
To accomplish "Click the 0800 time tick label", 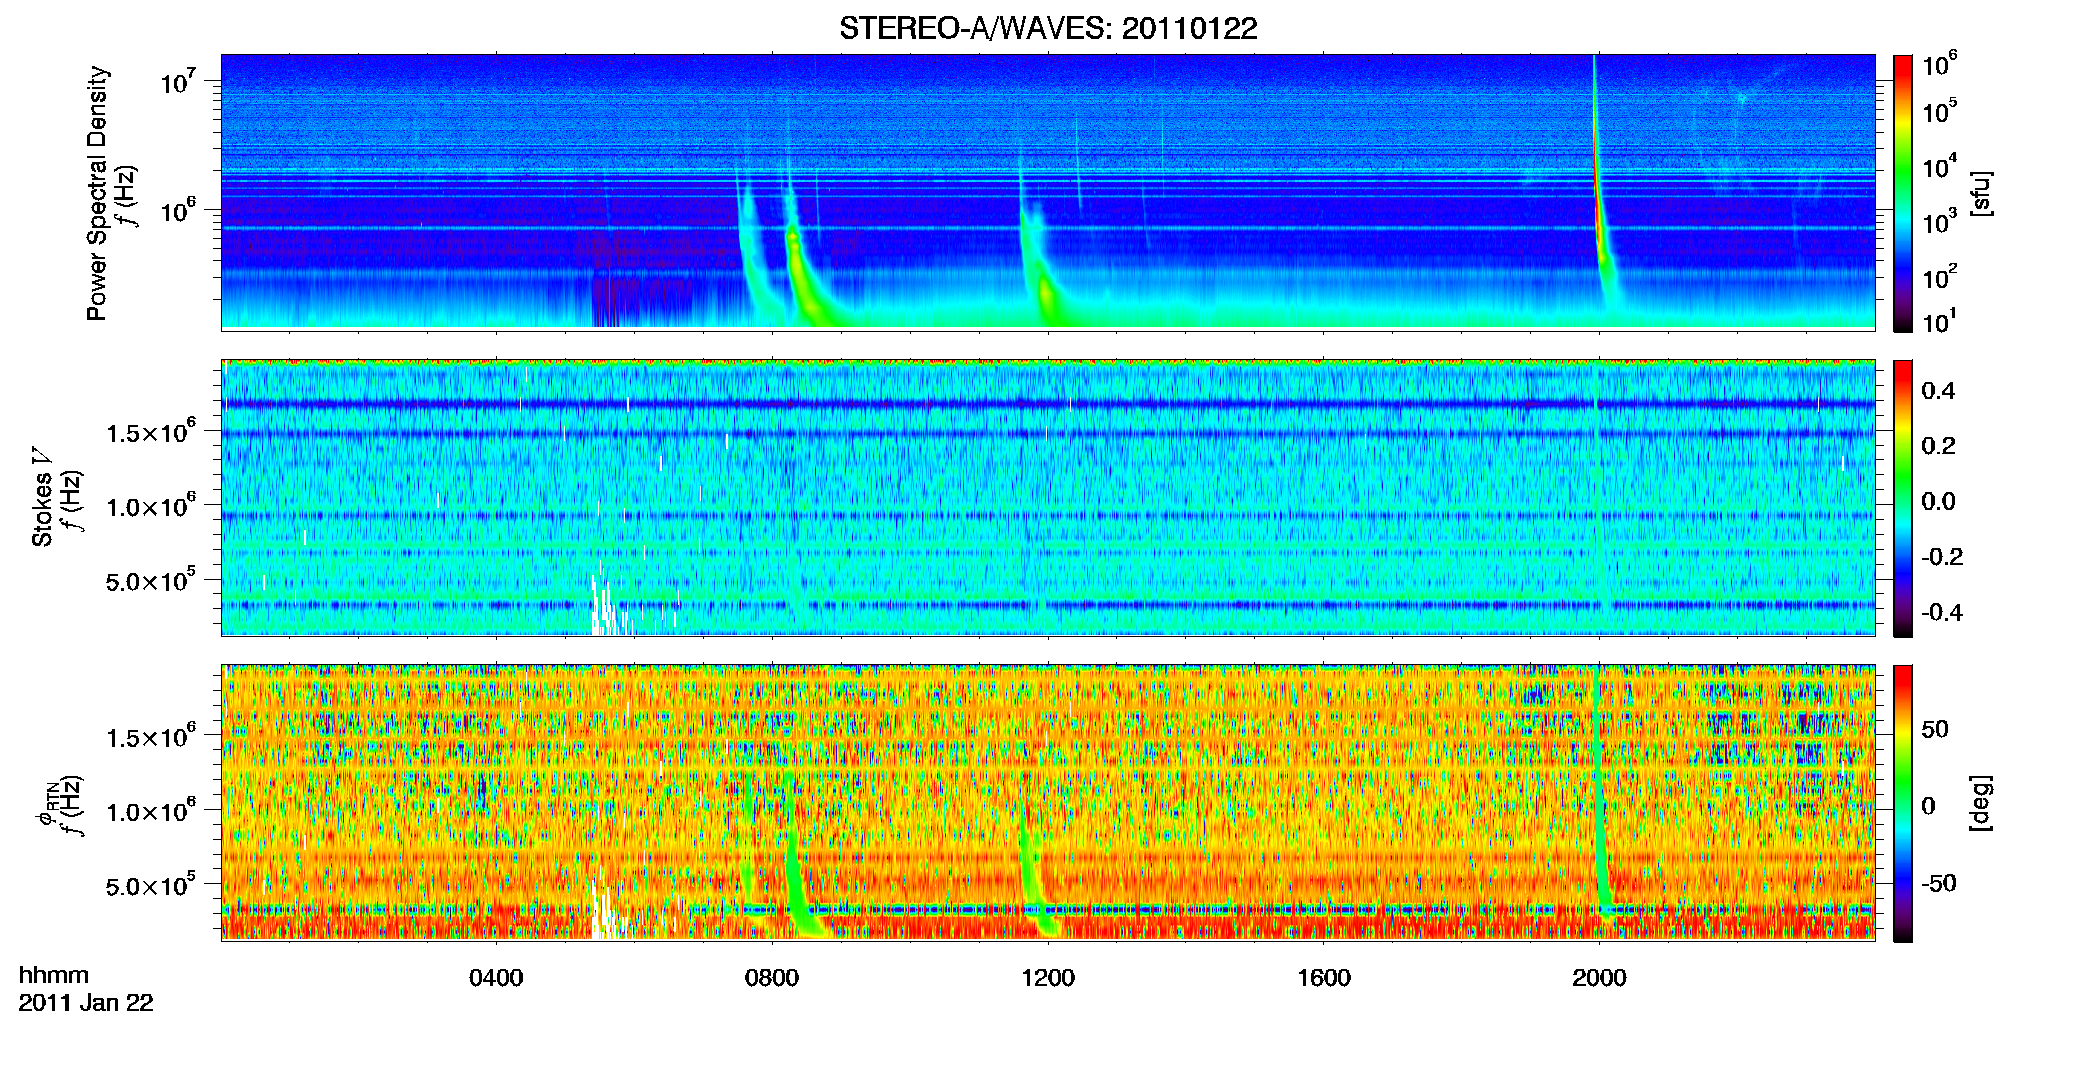I will tap(772, 978).
